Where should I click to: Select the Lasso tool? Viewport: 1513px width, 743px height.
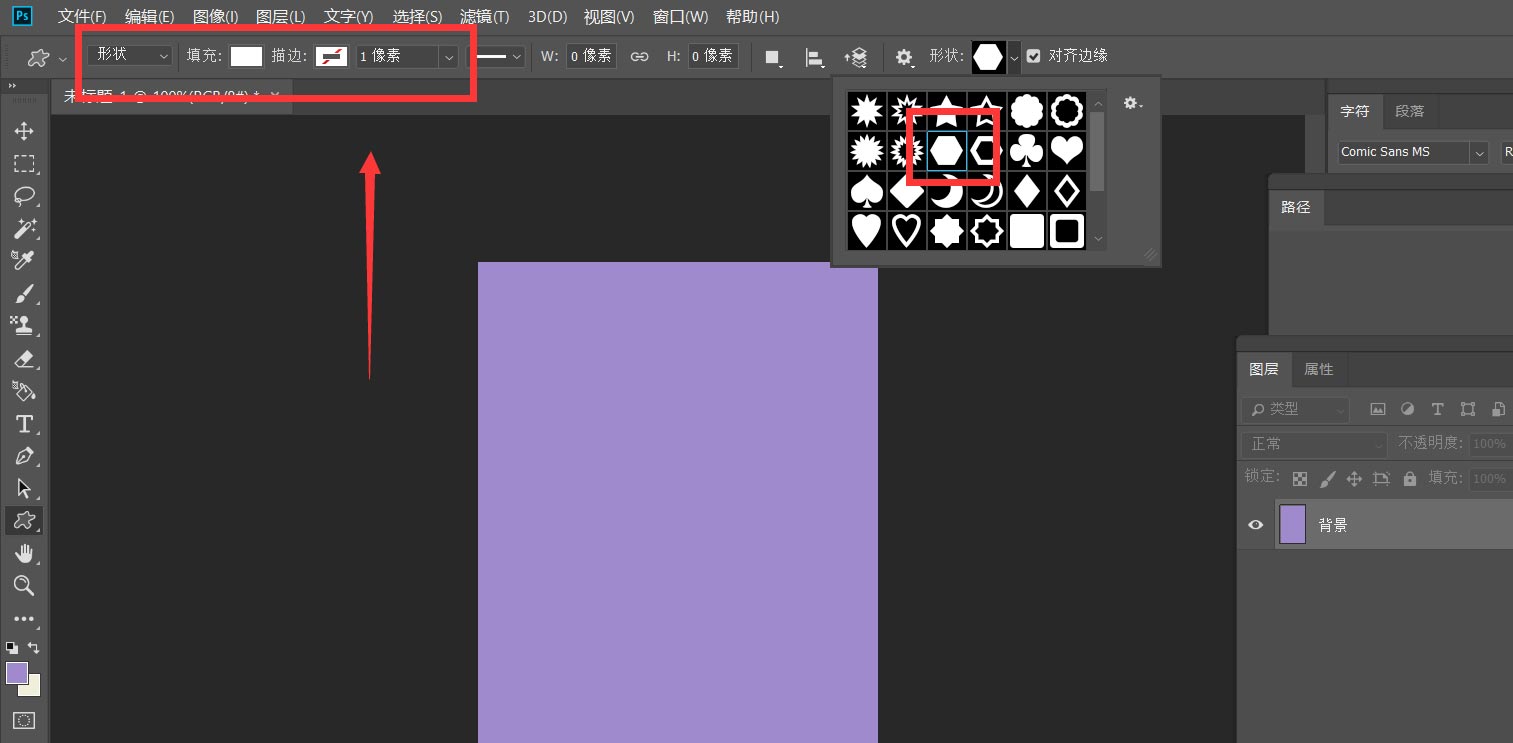click(24, 196)
